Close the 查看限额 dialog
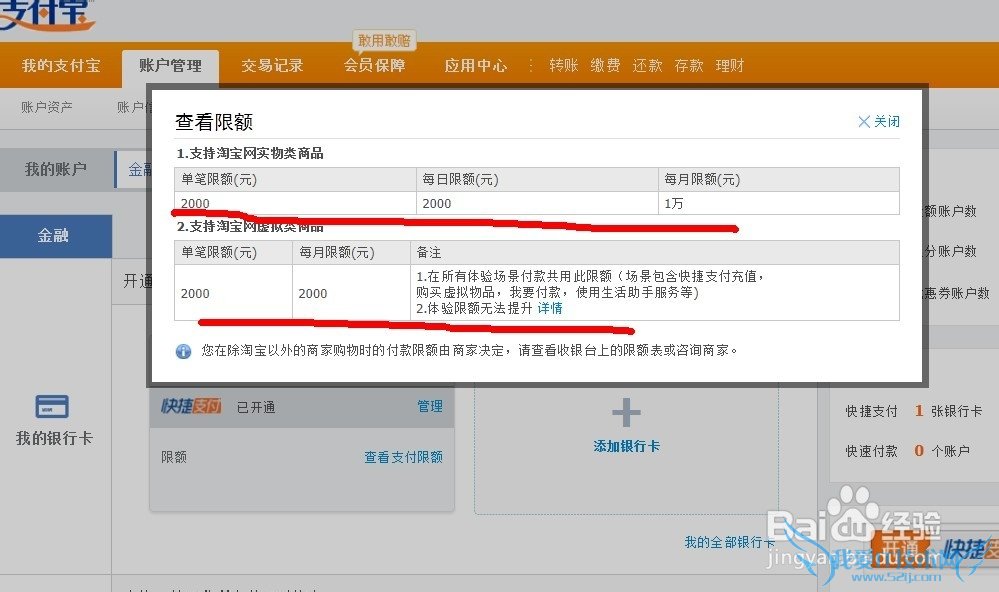Viewport: 999px width, 592px height. click(879, 121)
